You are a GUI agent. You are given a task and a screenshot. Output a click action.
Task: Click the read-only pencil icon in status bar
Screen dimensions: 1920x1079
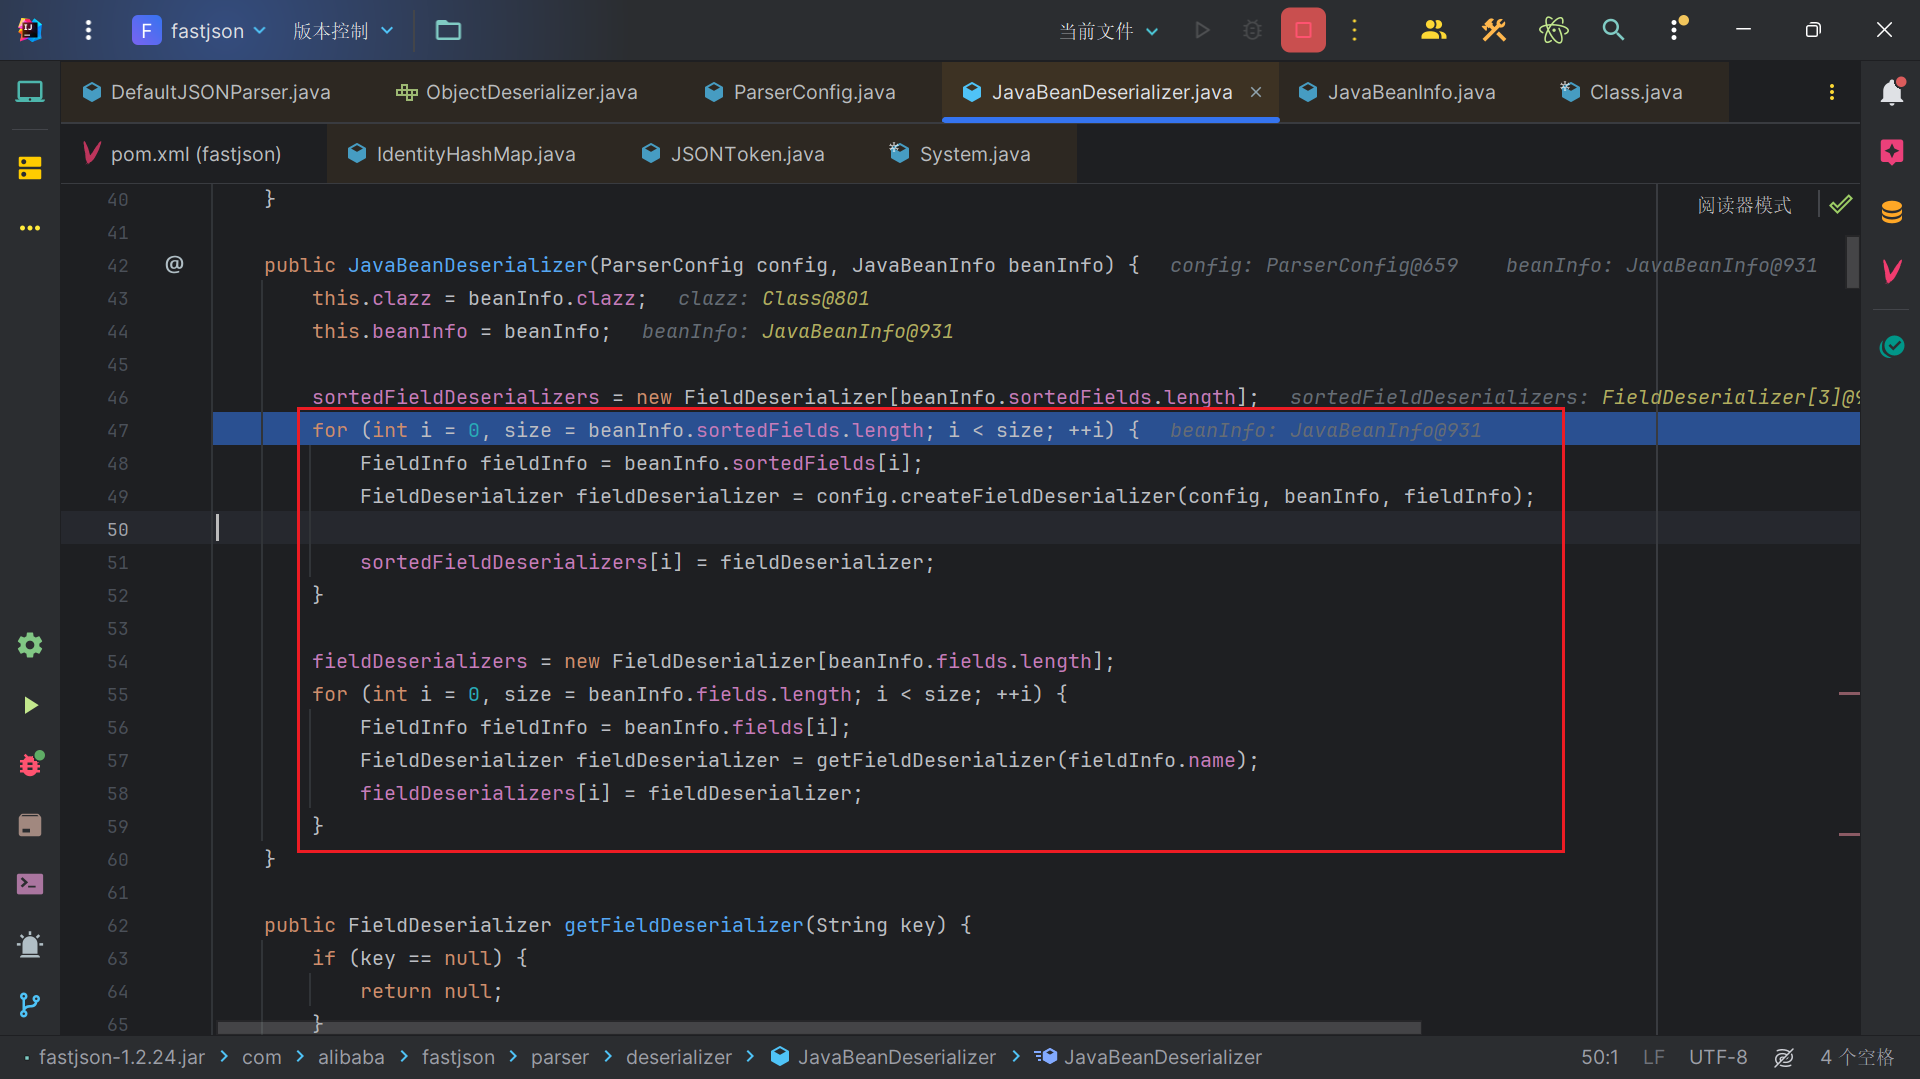[x=1784, y=1057]
